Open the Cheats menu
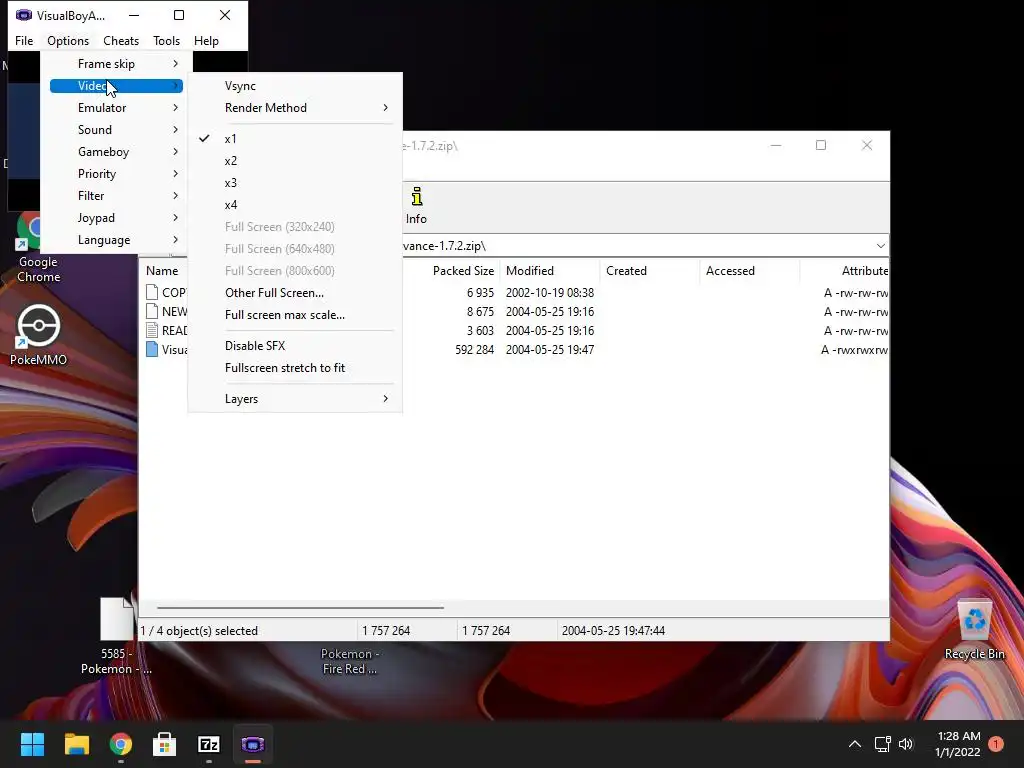This screenshot has height=768, width=1024. click(x=121, y=40)
